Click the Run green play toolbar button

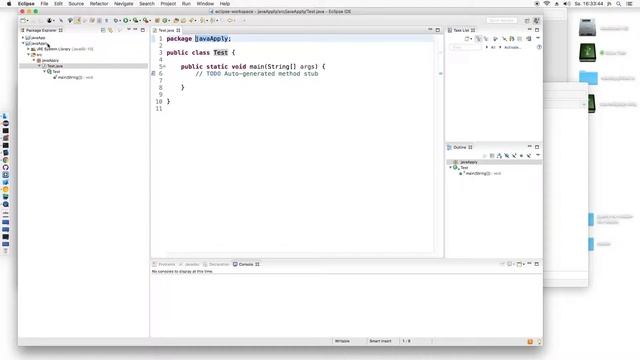pos(126,20)
